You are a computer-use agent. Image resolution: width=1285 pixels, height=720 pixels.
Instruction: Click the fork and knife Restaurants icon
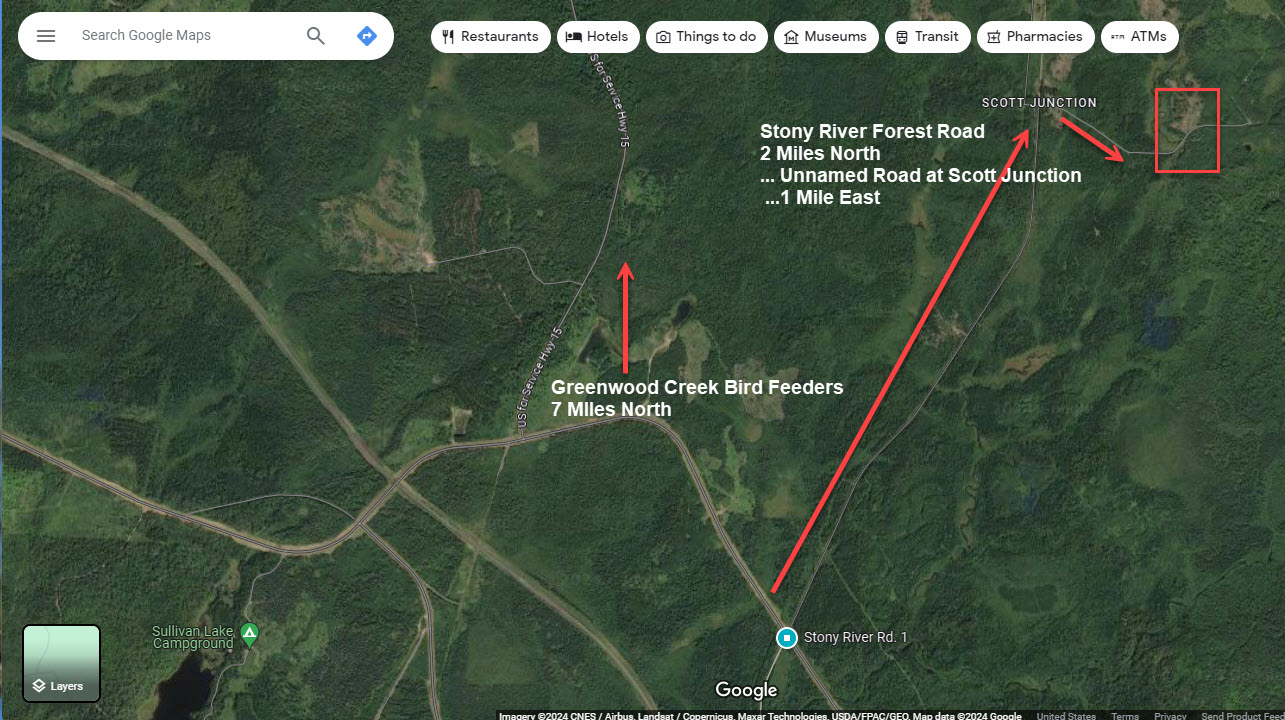448,37
